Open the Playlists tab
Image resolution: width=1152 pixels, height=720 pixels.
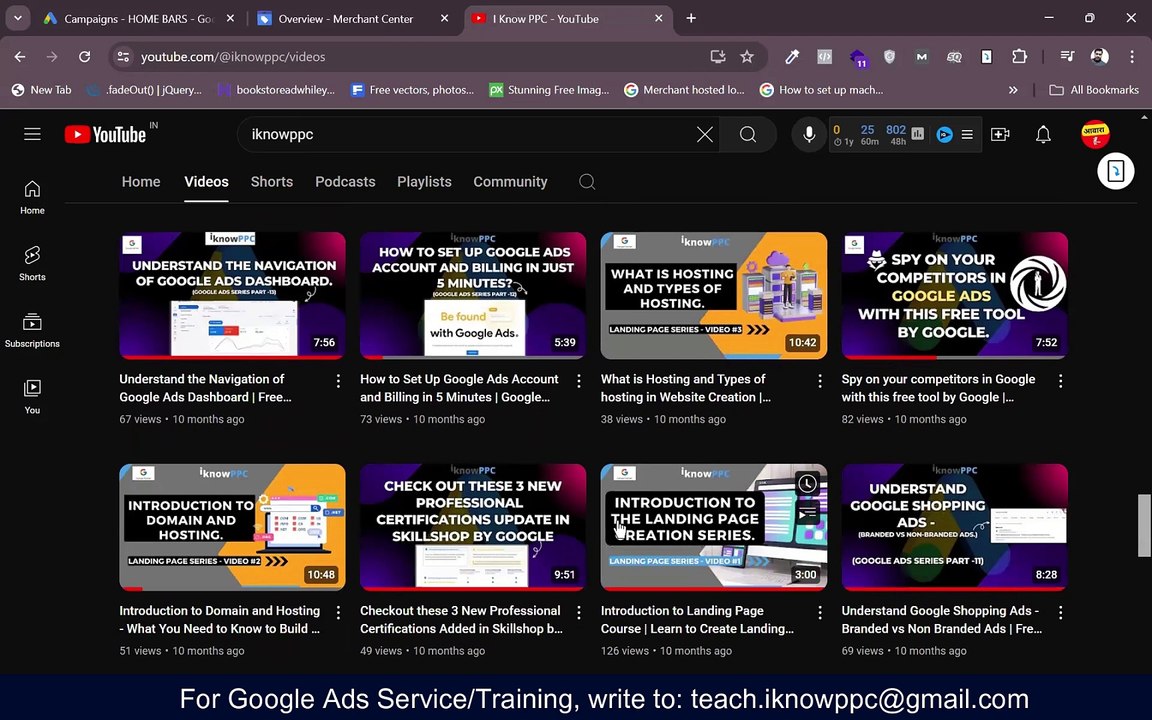tap(424, 181)
